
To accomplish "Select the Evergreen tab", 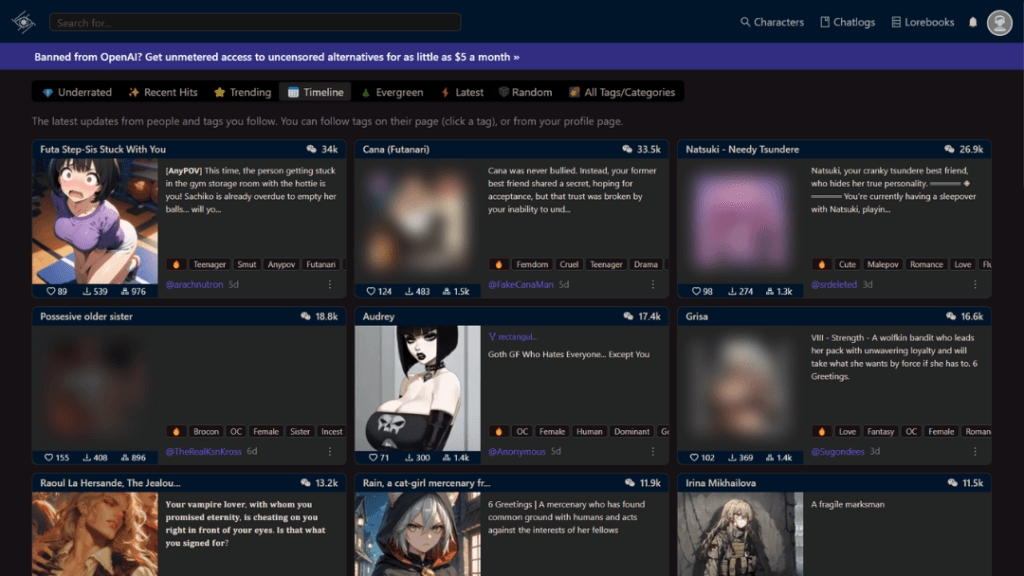I will pyautogui.click(x=391, y=92).
